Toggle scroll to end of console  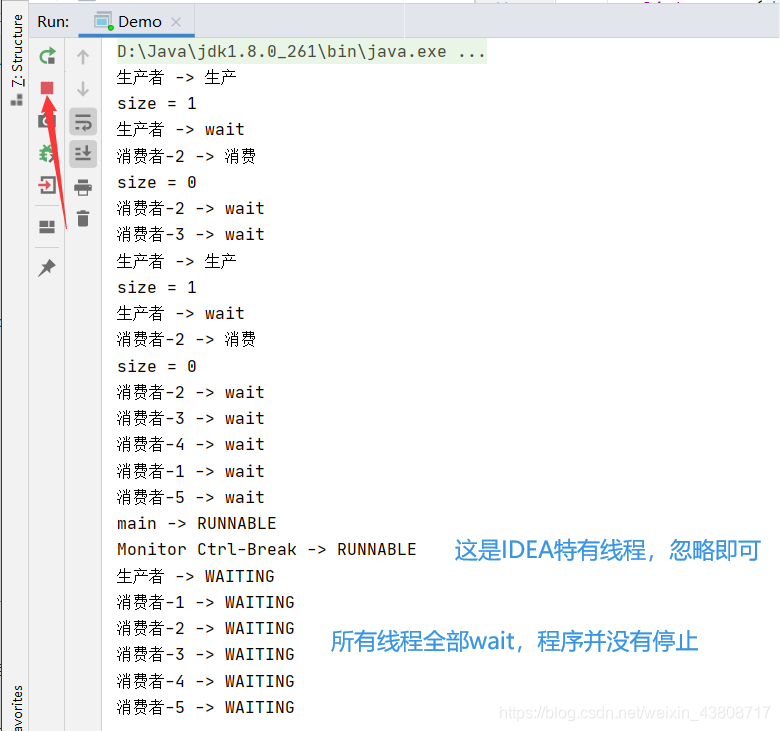click(83, 154)
